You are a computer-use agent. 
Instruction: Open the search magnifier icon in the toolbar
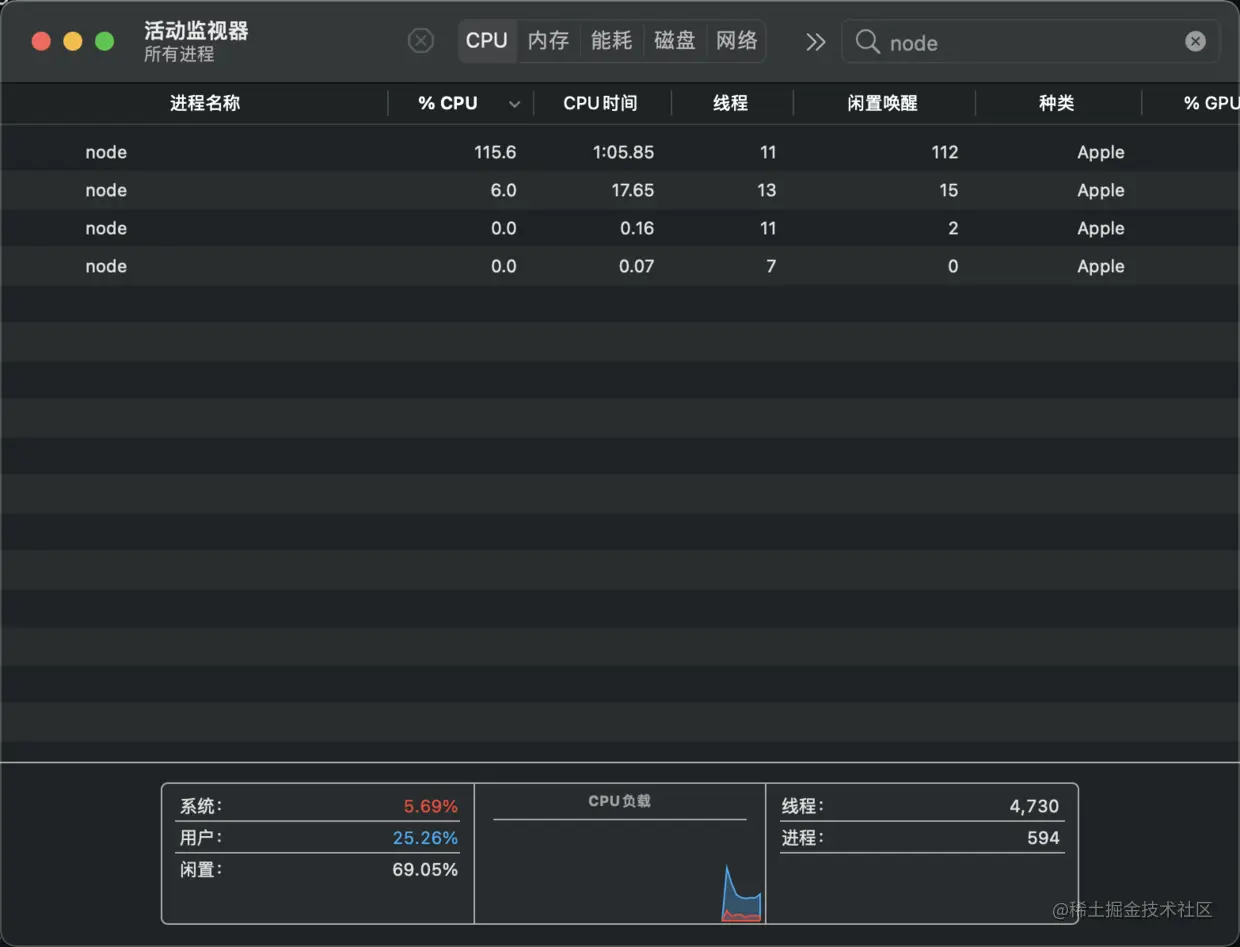pyautogui.click(x=866, y=42)
